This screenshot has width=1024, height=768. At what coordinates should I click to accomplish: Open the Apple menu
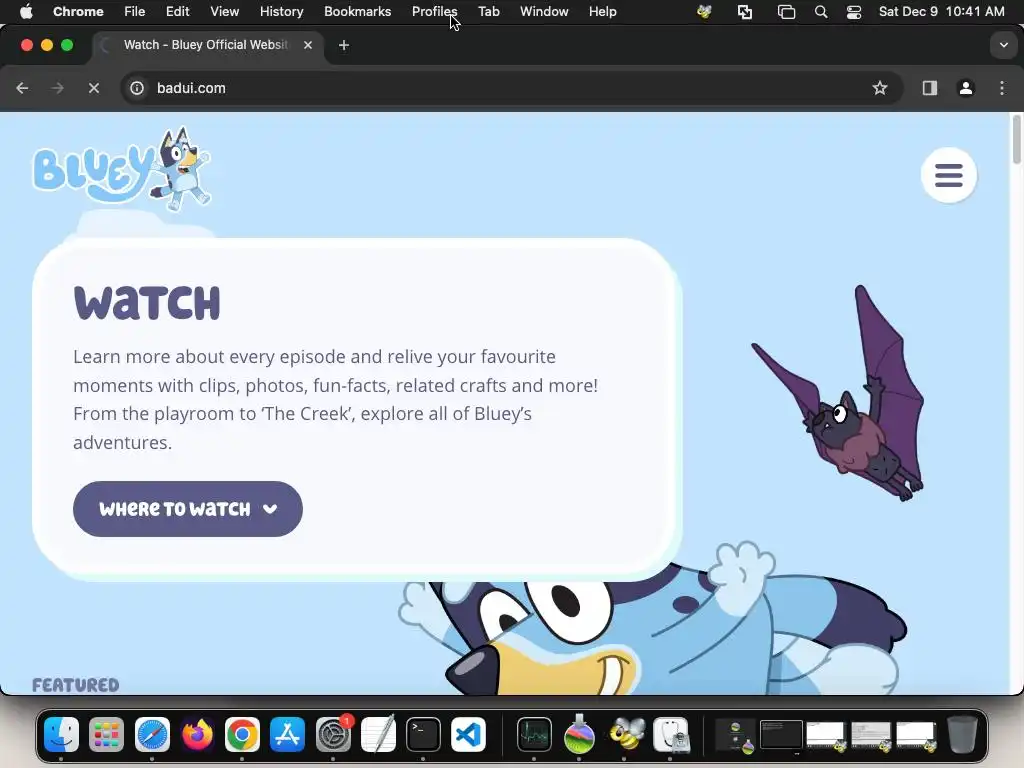click(x=26, y=11)
